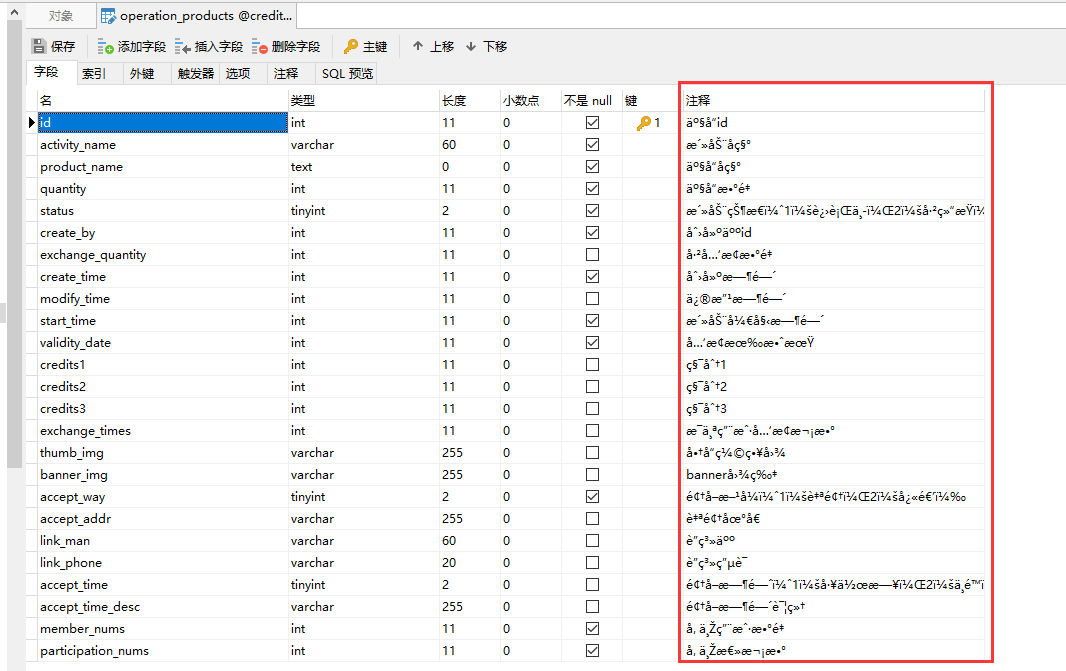Viewport: 1066px width, 671px height.
Task: Click the primary key marker on id row
Action: click(646, 123)
